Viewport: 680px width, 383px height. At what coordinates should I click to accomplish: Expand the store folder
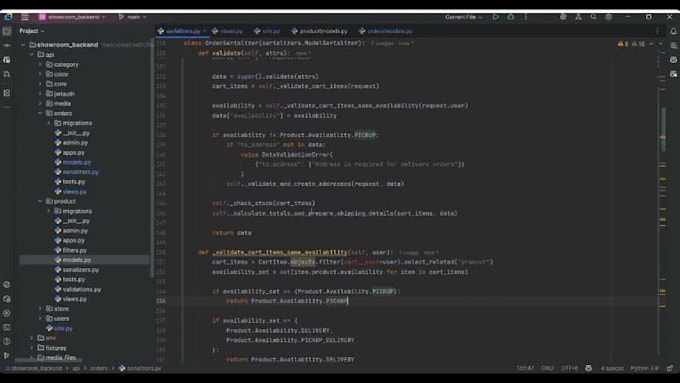point(40,309)
